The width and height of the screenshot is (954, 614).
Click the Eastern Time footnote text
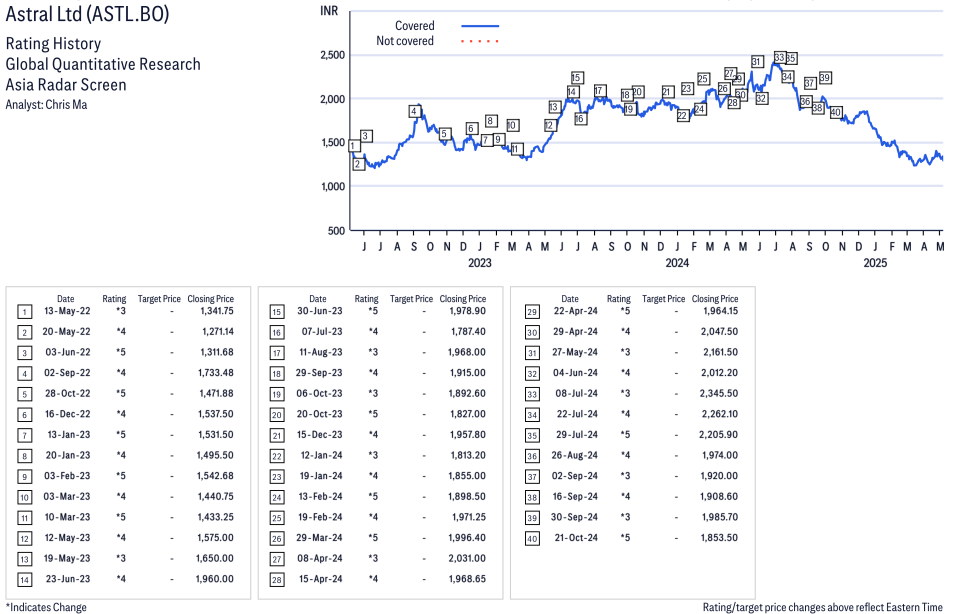point(823,607)
